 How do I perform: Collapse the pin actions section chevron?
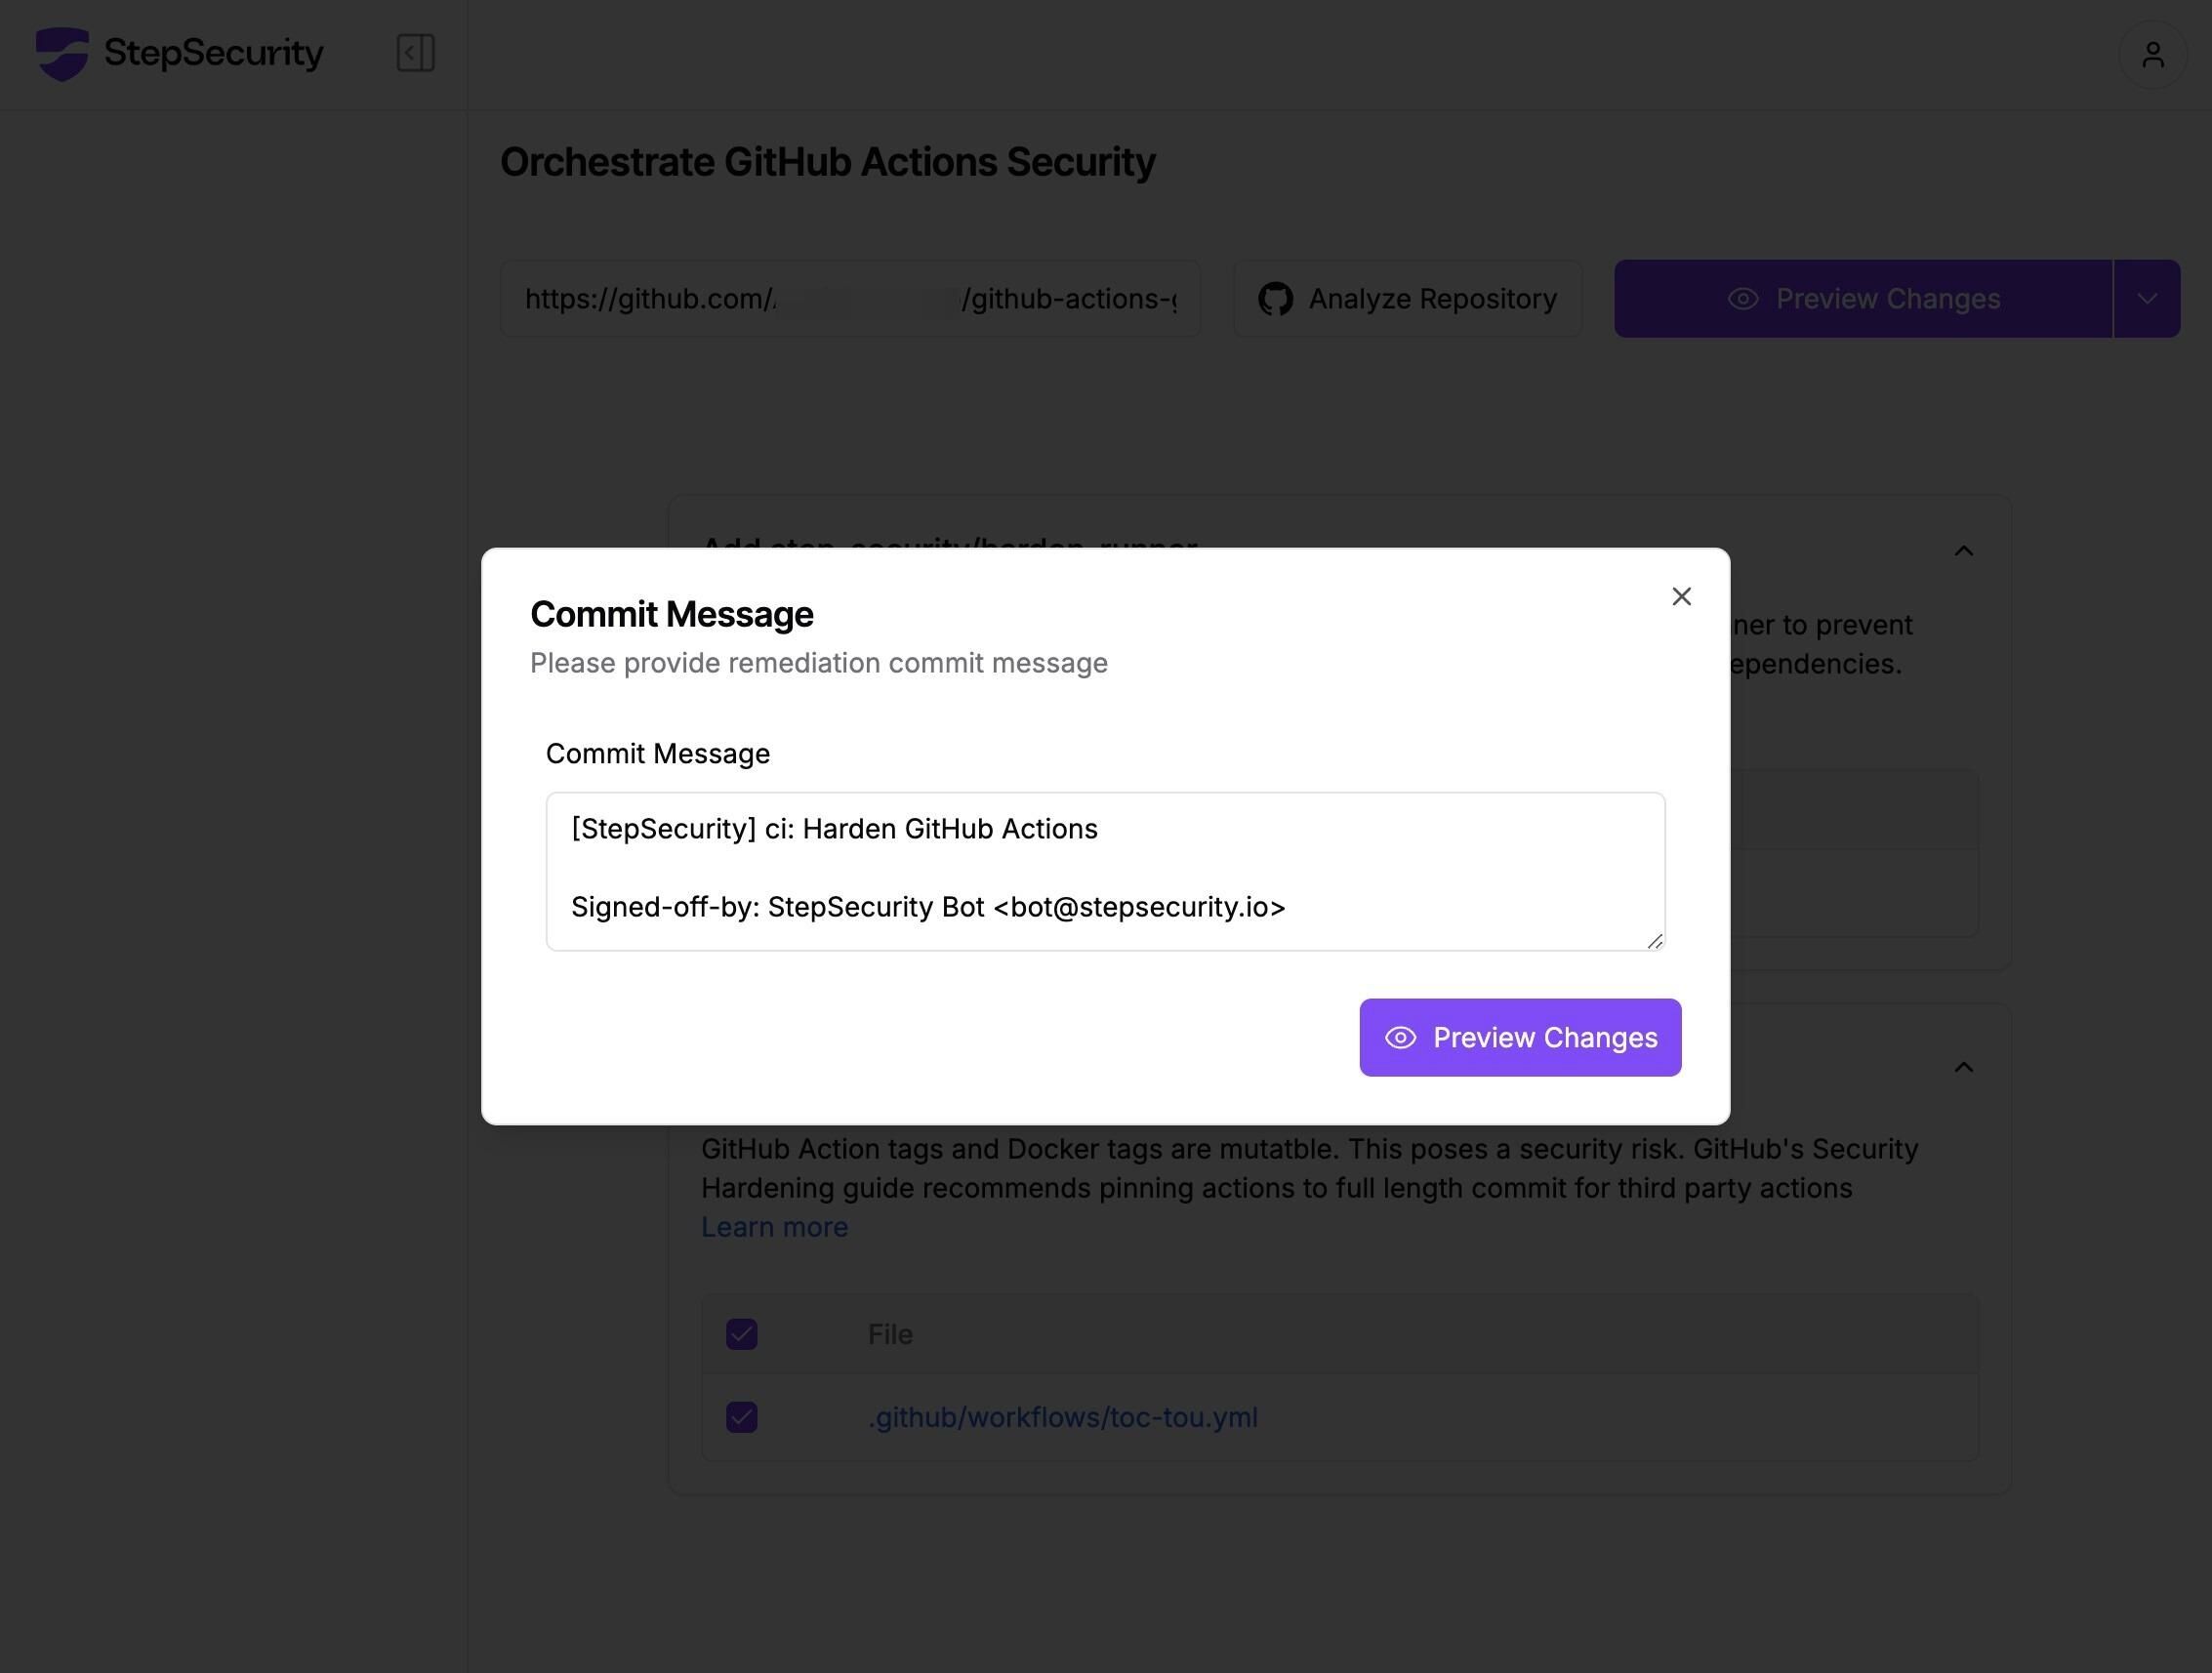(1963, 1067)
